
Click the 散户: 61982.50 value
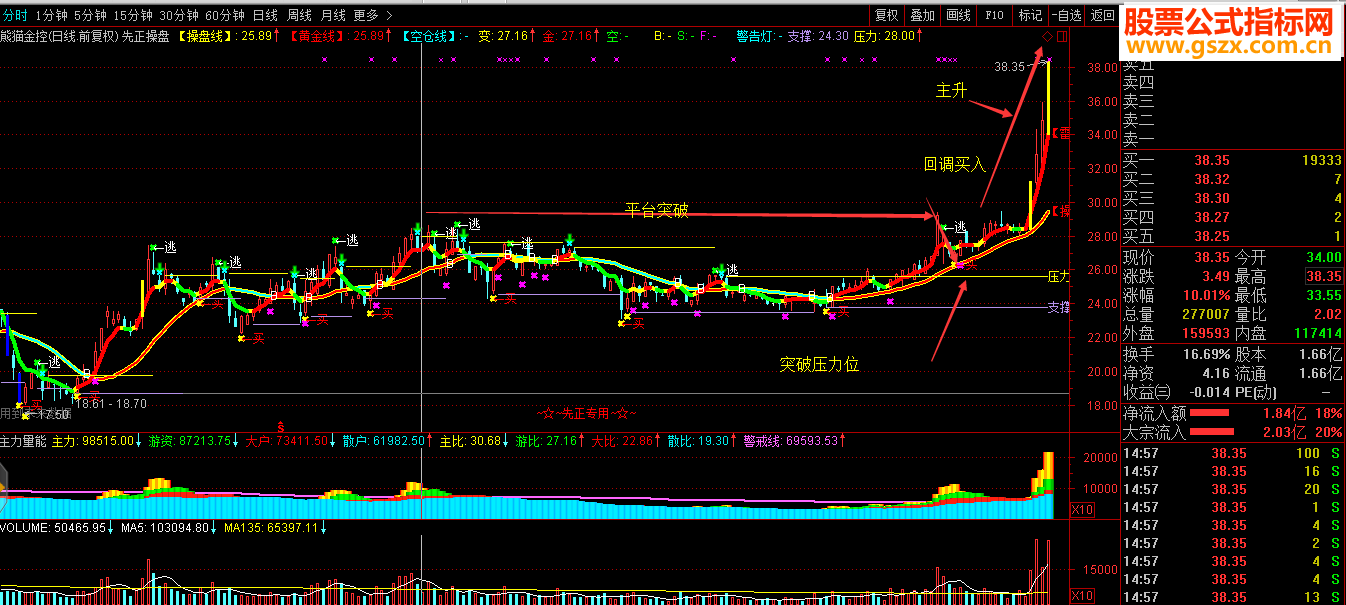point(383,441)
